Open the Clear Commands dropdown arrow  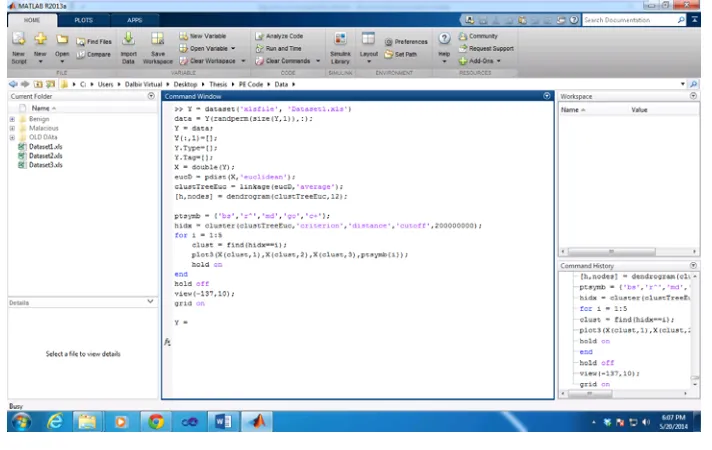click(x=318, y=60)
